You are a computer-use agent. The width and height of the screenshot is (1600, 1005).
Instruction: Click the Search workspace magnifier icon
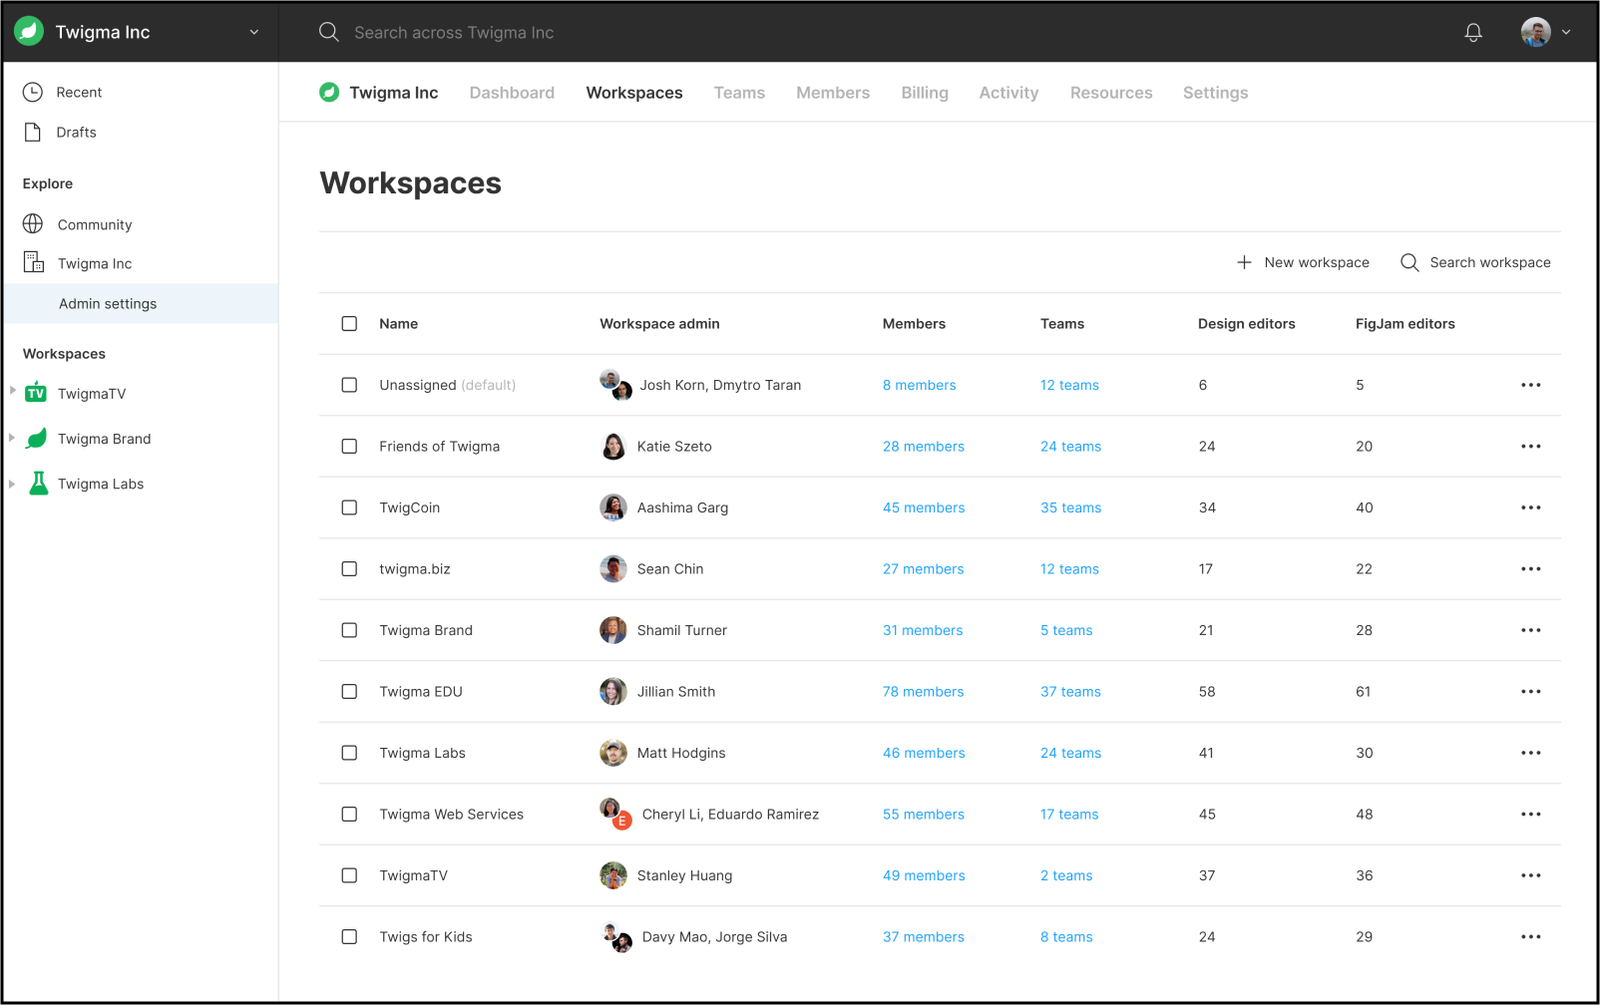[x=1410, y=262]
